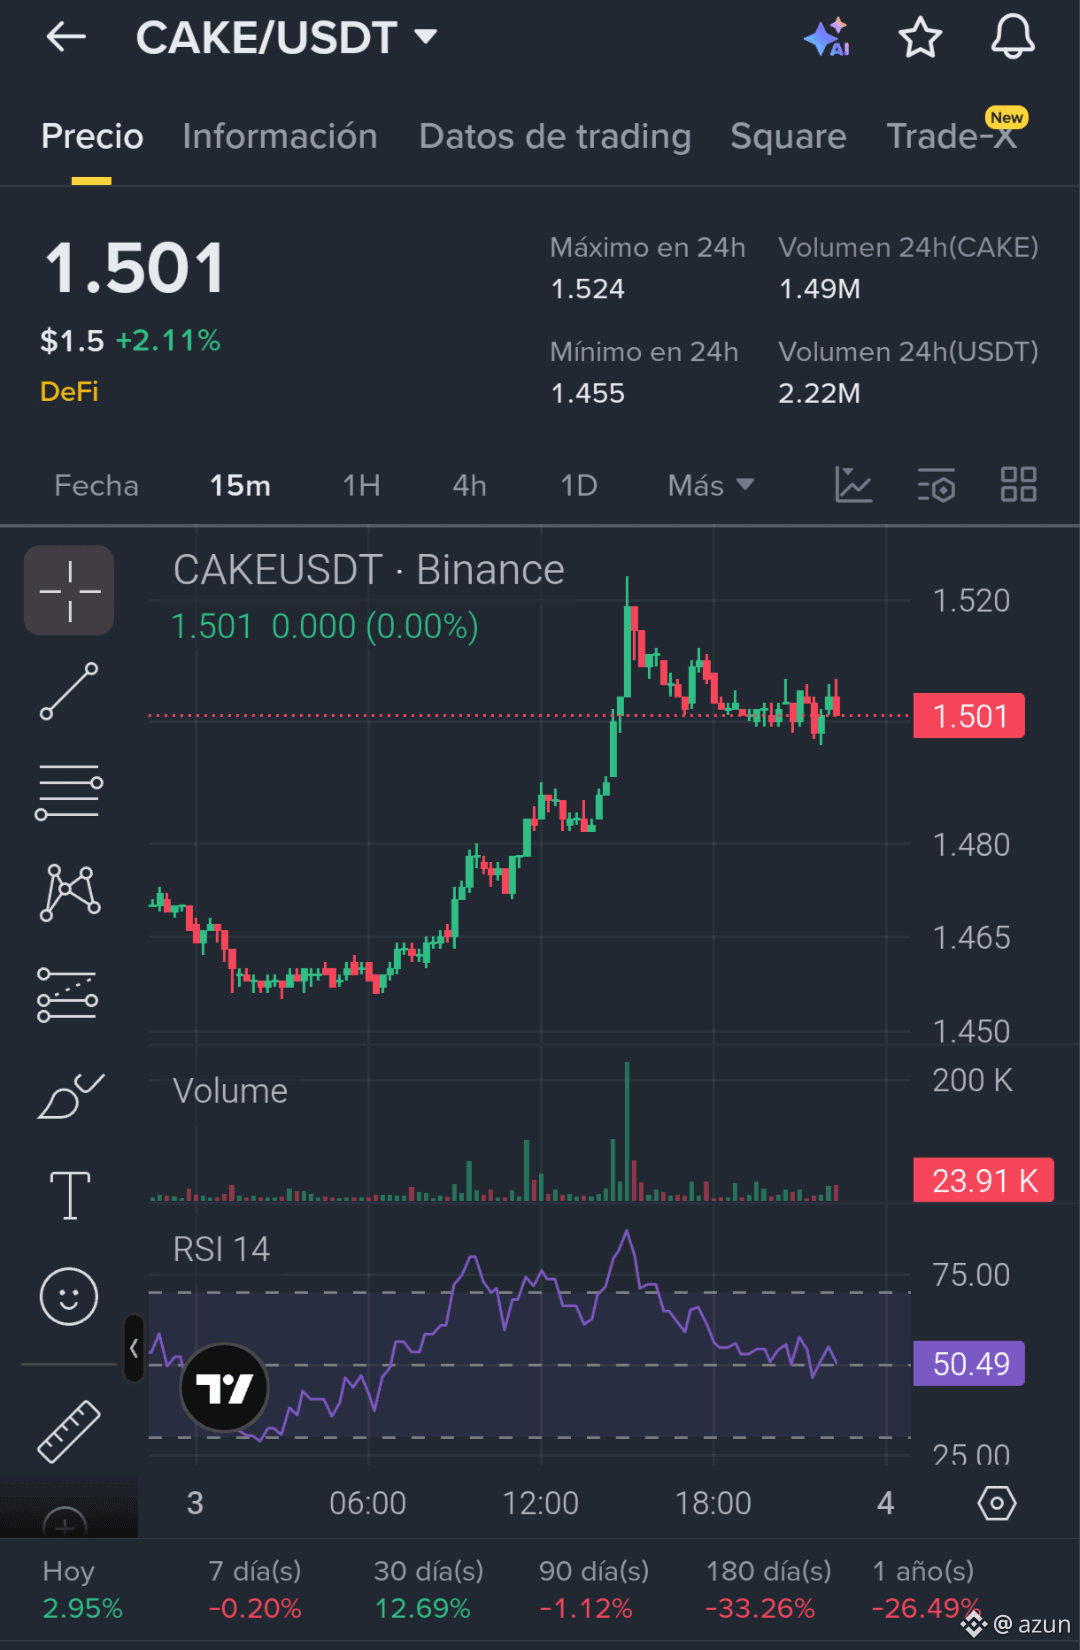Tap the DeFi category tag
Image resolution: width=1080 pixels, height=1650 pixels.
click(x=69, y=392)
